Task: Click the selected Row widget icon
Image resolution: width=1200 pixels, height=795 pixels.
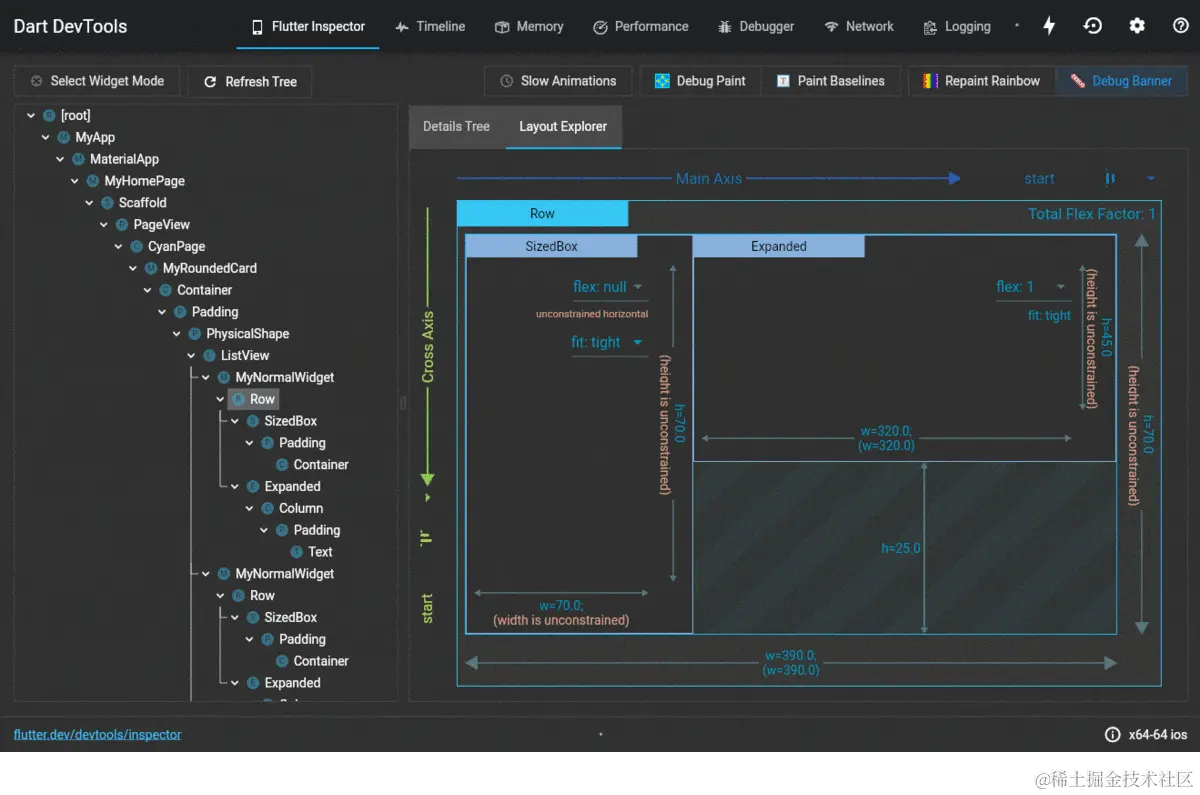Action: [238, 399]
